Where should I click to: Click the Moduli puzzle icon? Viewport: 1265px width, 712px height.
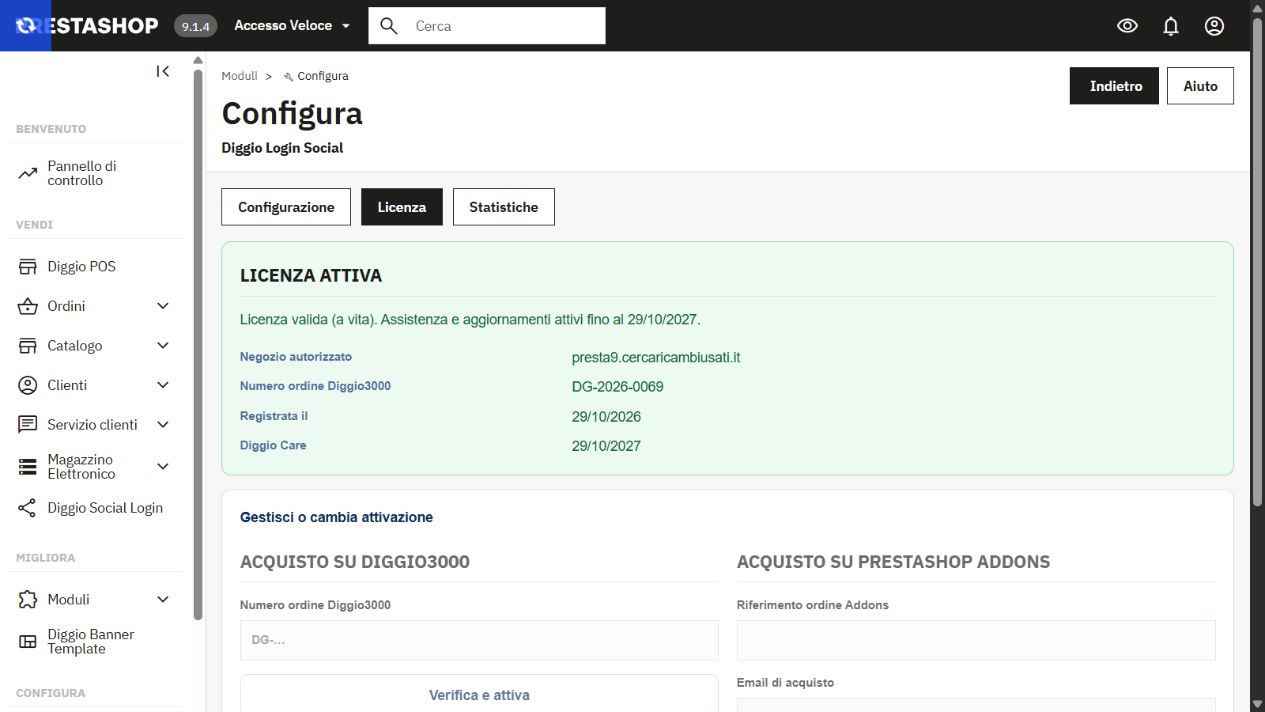point(28,600)
